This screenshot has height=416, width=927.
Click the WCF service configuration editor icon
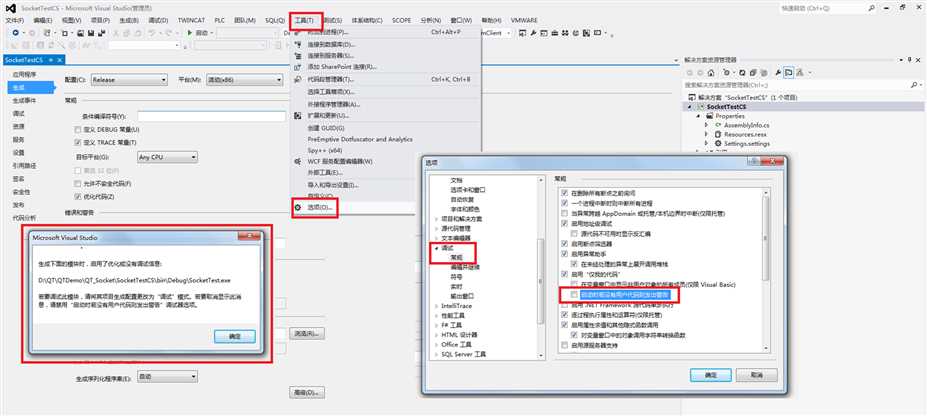[298, 161]
